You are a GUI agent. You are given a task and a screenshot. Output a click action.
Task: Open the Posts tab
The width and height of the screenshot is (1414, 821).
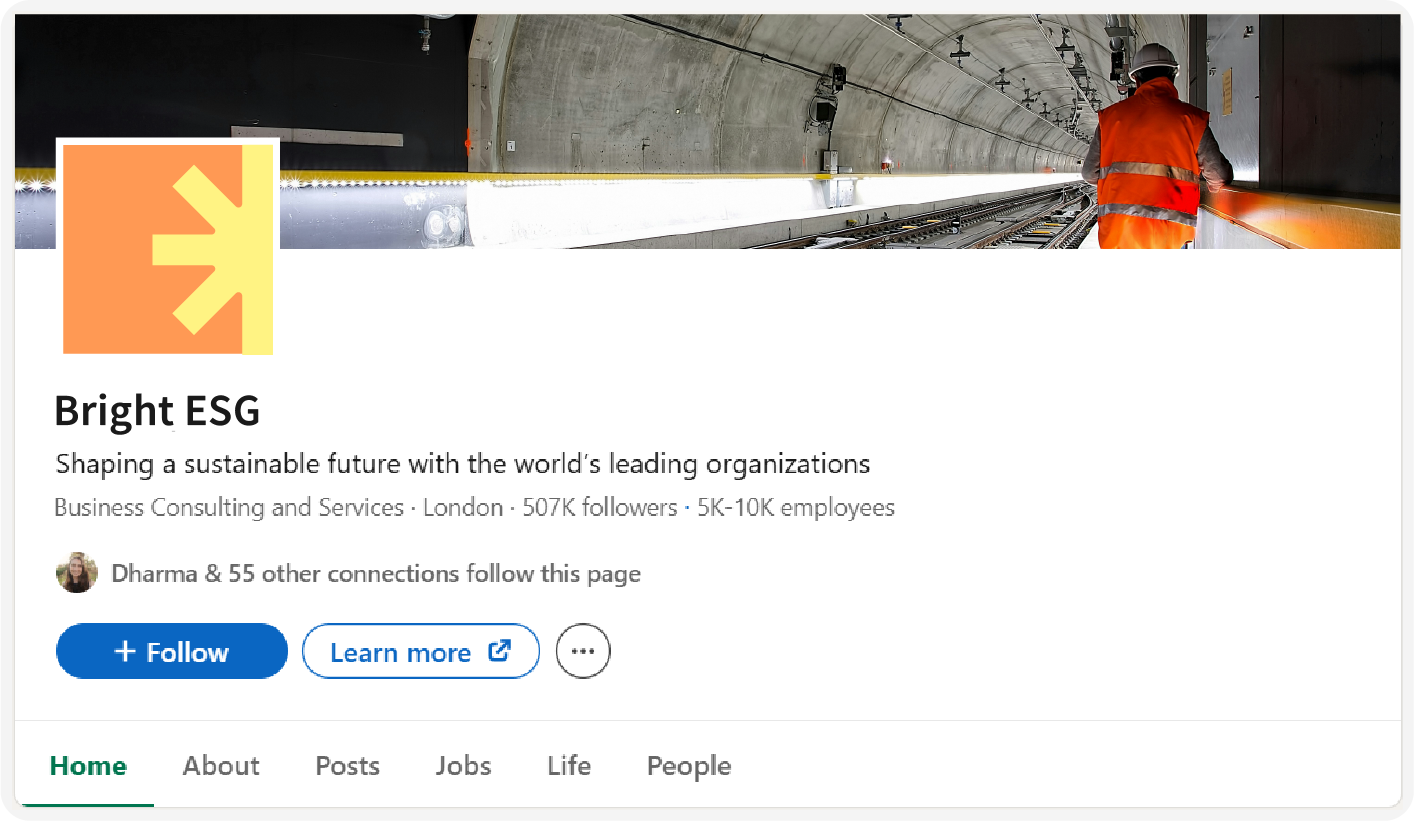click(348, 766)
